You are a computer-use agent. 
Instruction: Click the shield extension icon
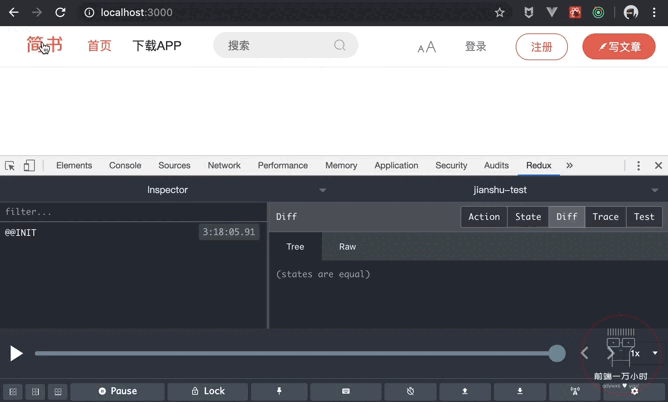pos(529,12)
